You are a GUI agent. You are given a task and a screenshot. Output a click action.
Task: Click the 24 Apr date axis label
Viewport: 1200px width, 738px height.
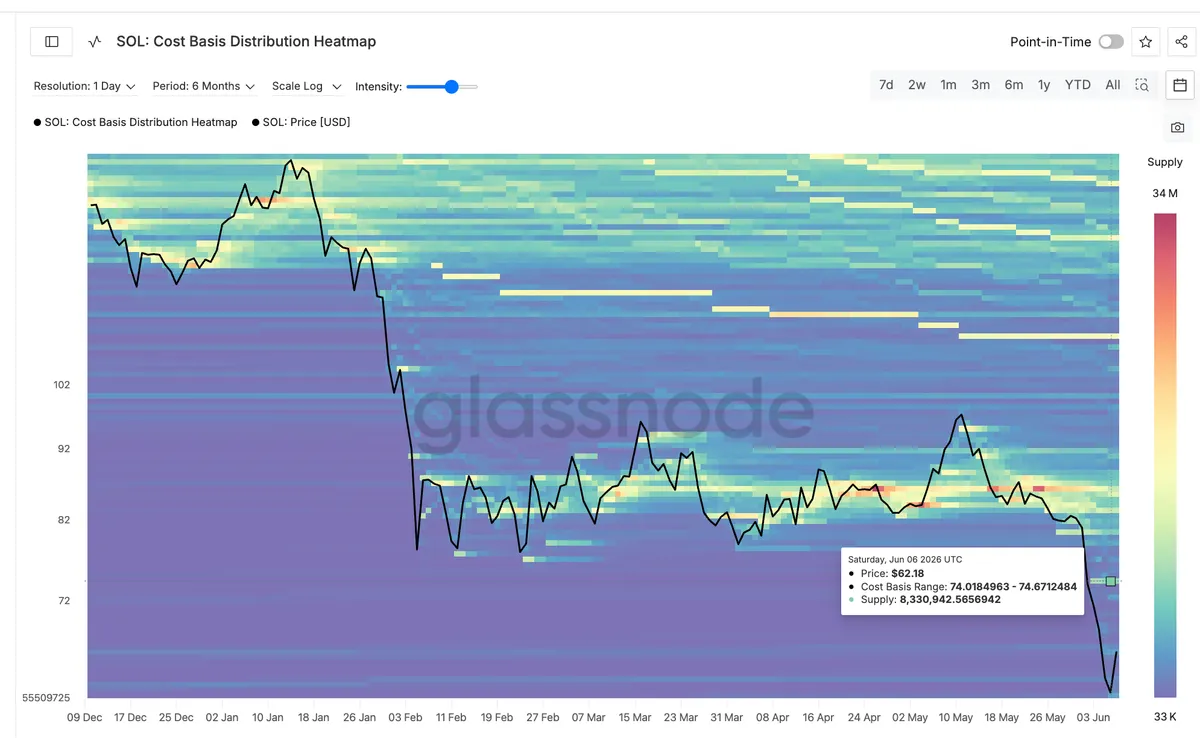point(864,717)
